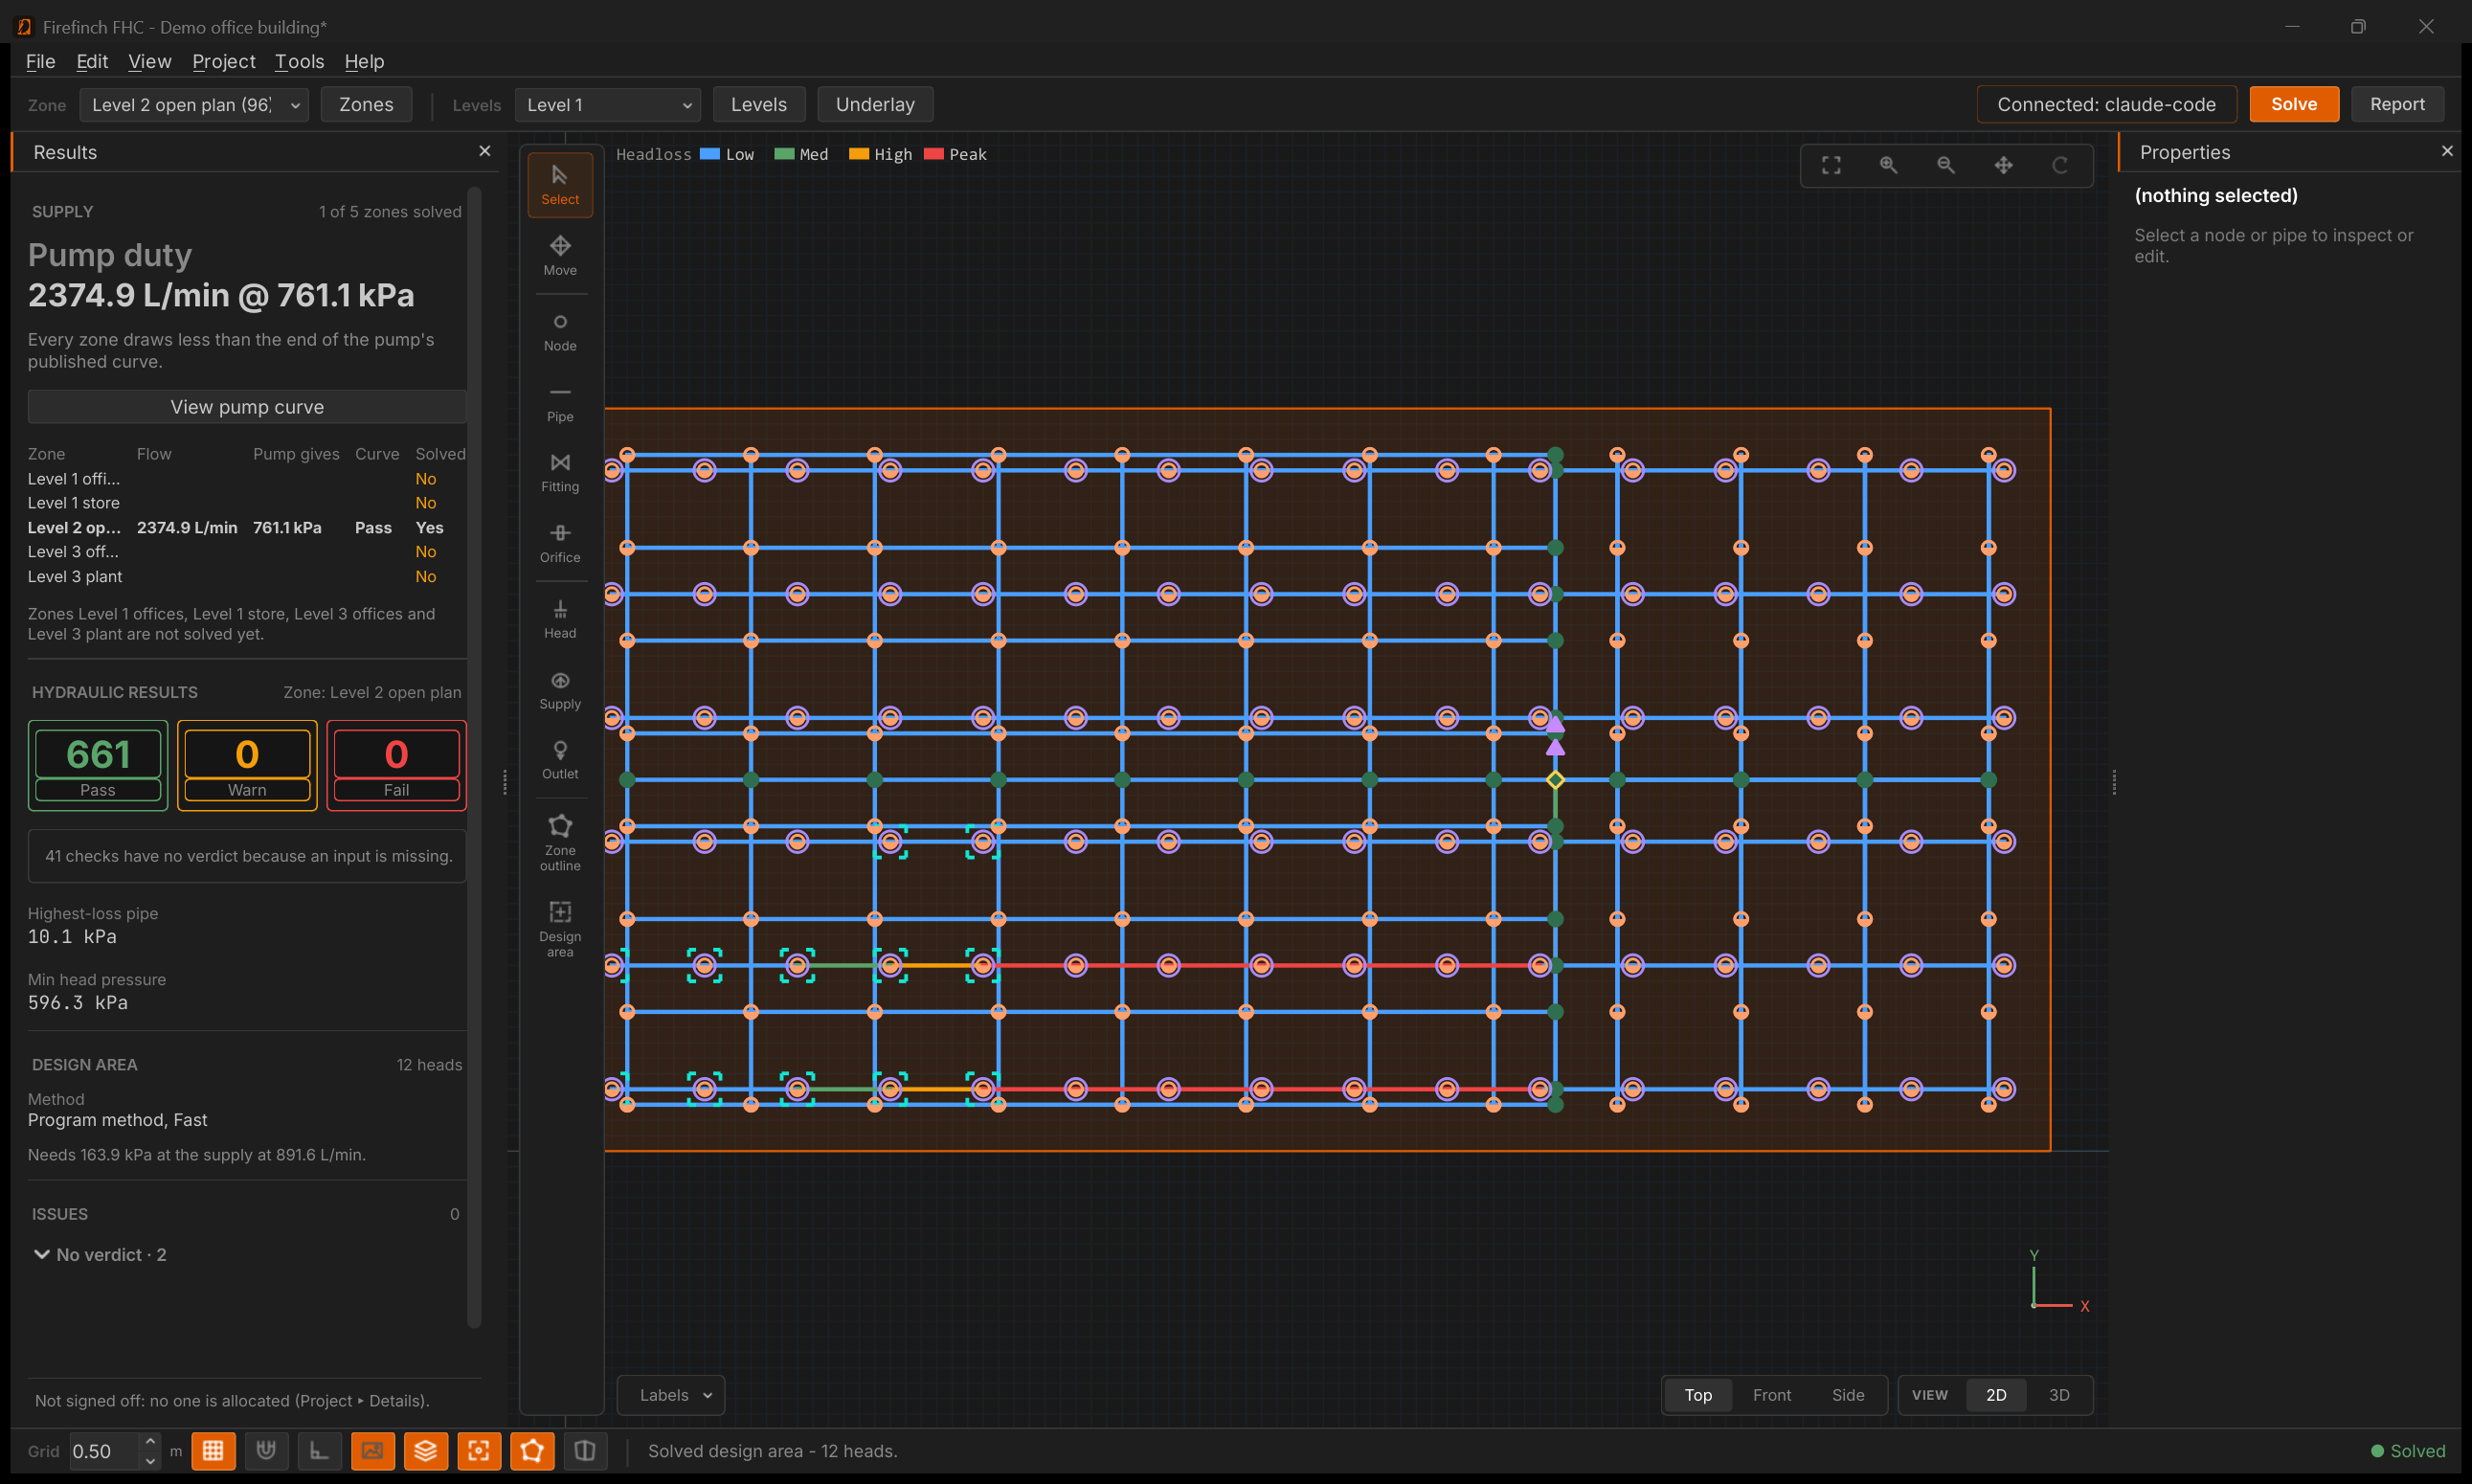Pick the Move tool
2472x1484 pixels.
coord(560,256)
